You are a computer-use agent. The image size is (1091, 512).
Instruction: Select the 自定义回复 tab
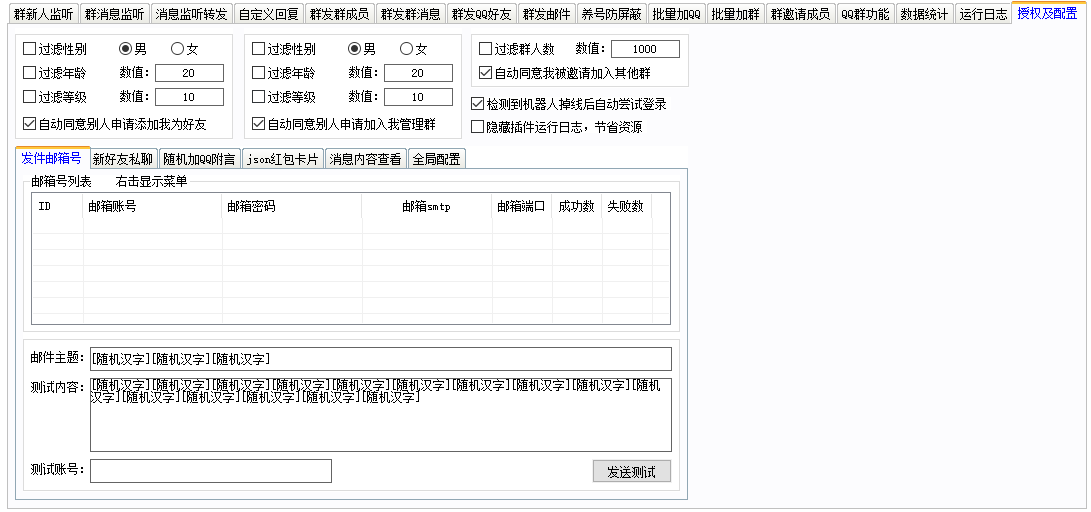(269, 14)
